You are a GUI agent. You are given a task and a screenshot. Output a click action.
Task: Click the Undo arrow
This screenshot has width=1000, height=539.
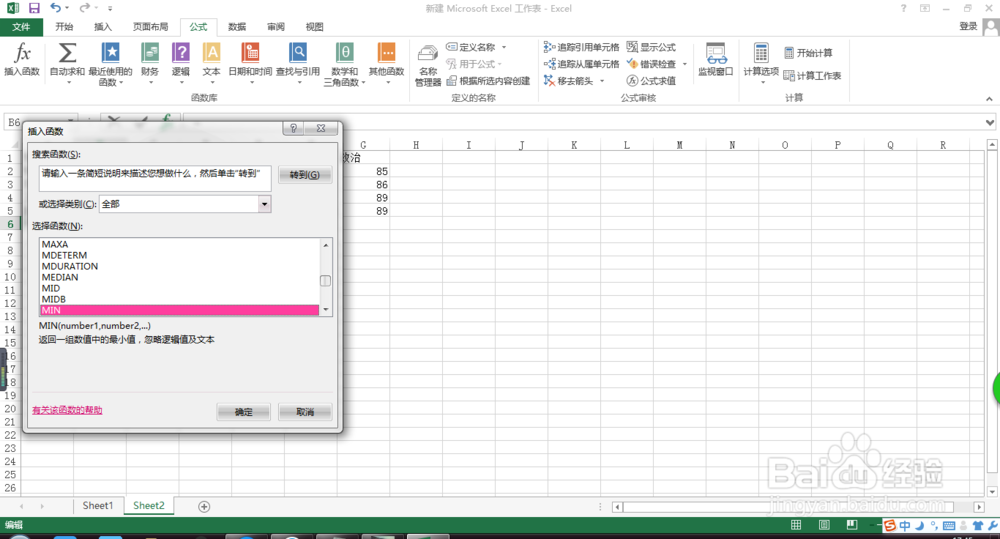pyautogui.click(x=55, y=8)
